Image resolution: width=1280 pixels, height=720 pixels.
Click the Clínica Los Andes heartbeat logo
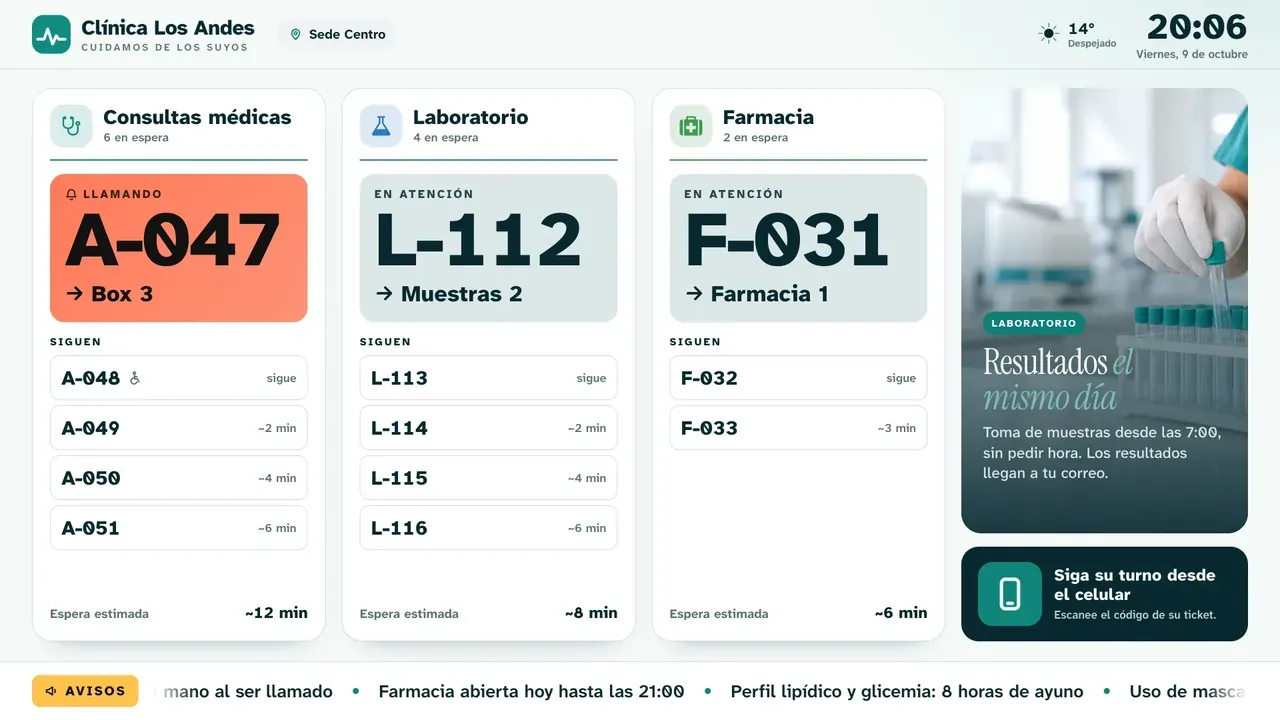coord(51,34)
